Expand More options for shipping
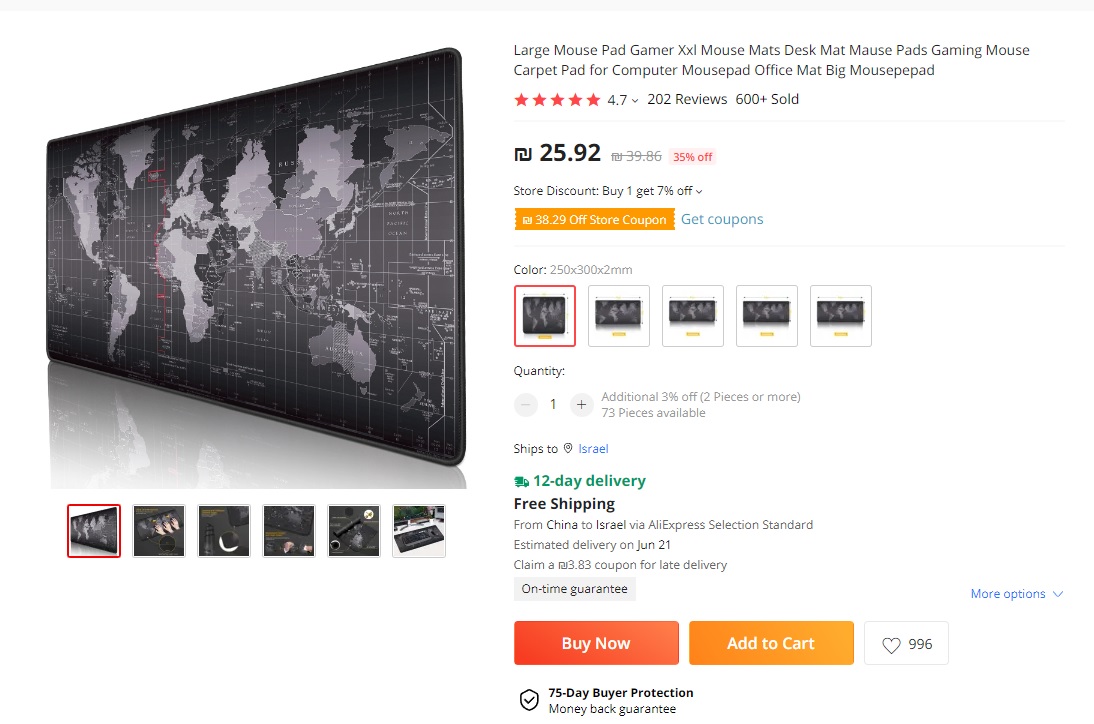1094x724 pixels. [1017, 594]
